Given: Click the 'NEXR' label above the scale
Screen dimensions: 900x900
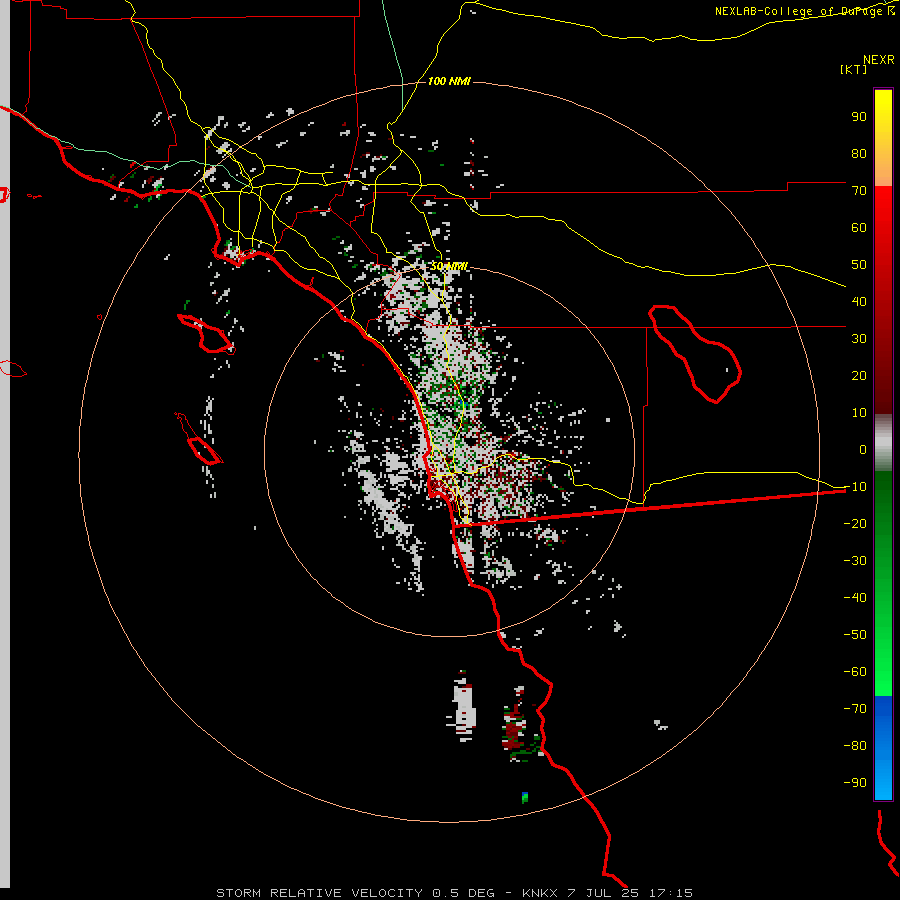Looking at the screenshot, I should [878, 60].
